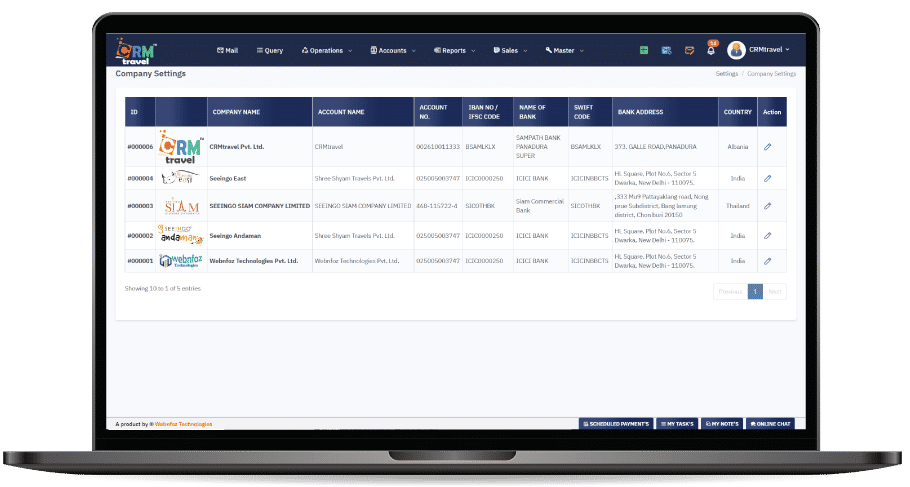This screenshot has width=910, height=487.
Task: Click account number 468-115722-4
Action: pos(436,206)
